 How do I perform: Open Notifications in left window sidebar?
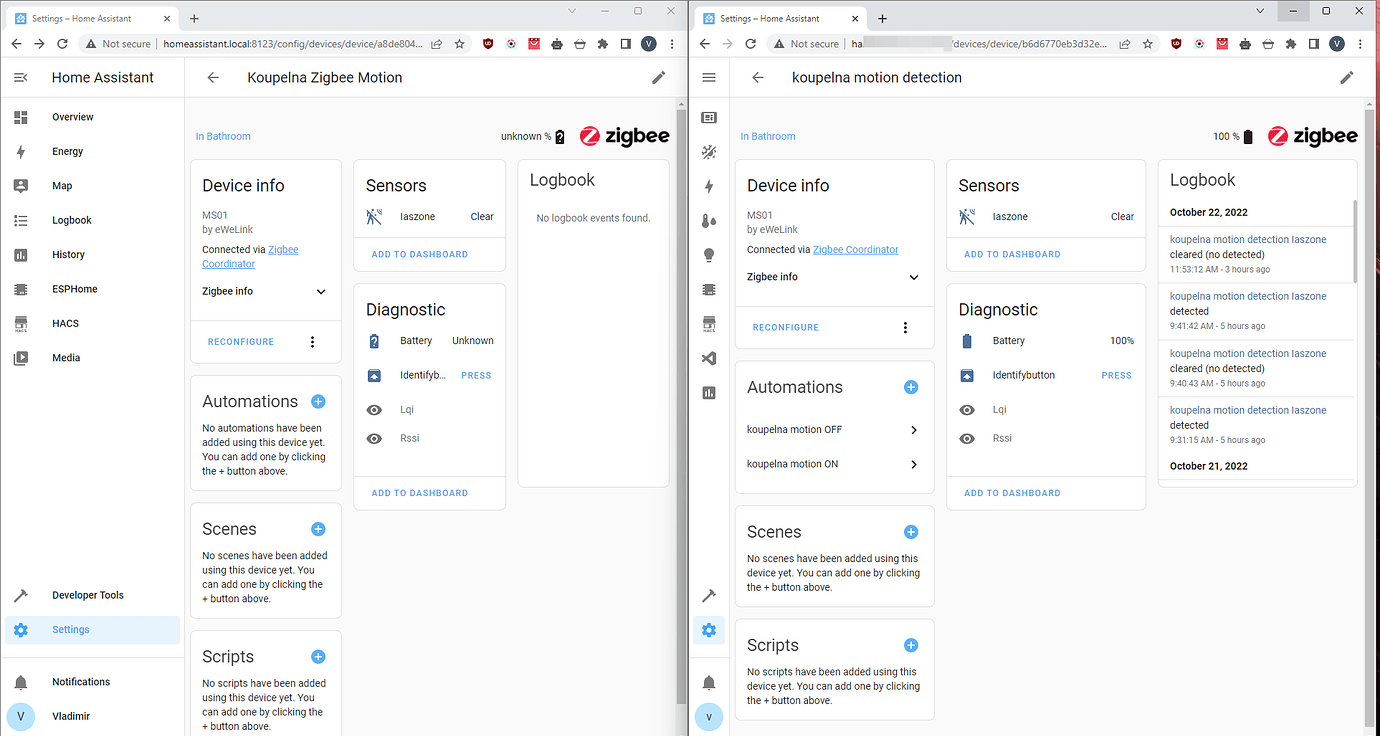pos(92,682)
